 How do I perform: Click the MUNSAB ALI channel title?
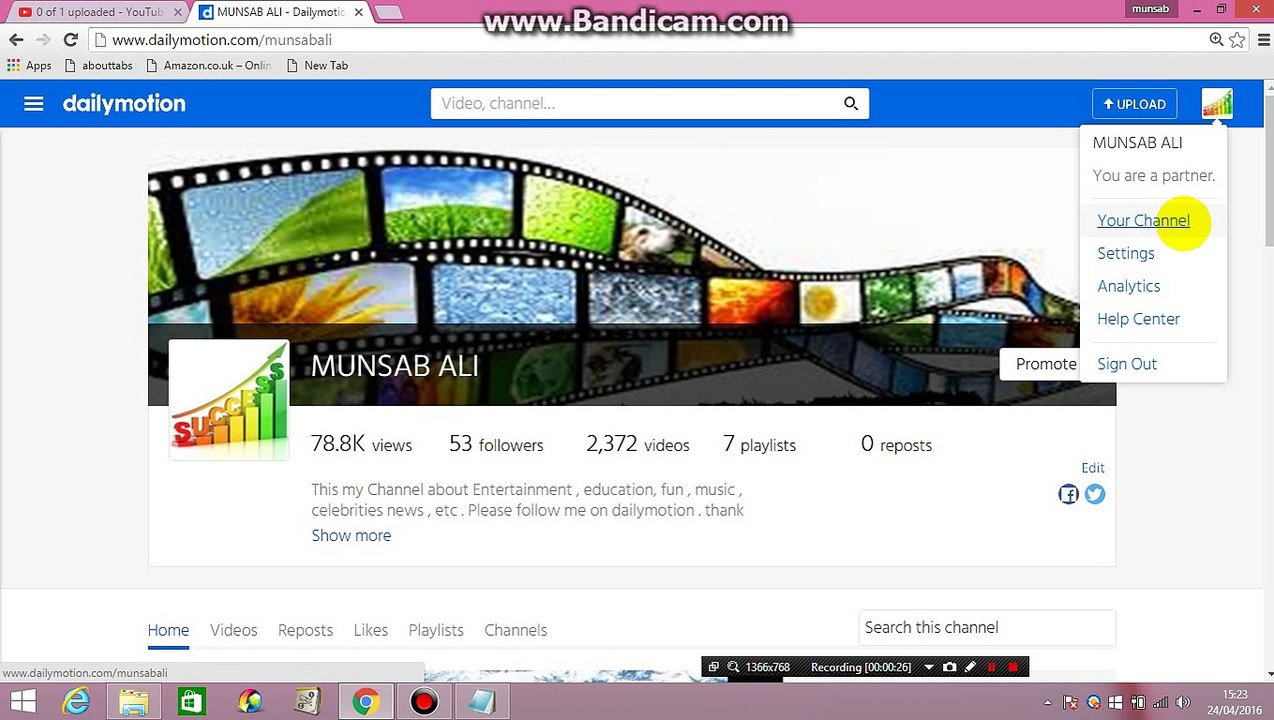394,366
